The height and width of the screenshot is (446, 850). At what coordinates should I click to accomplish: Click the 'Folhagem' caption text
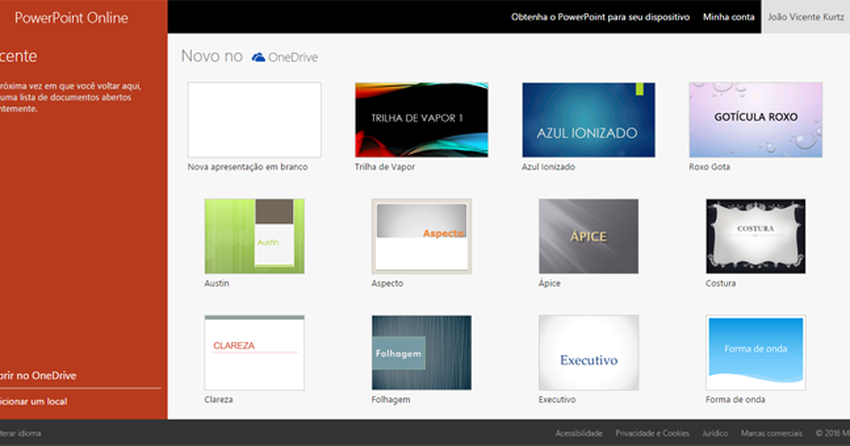[390, 399]
